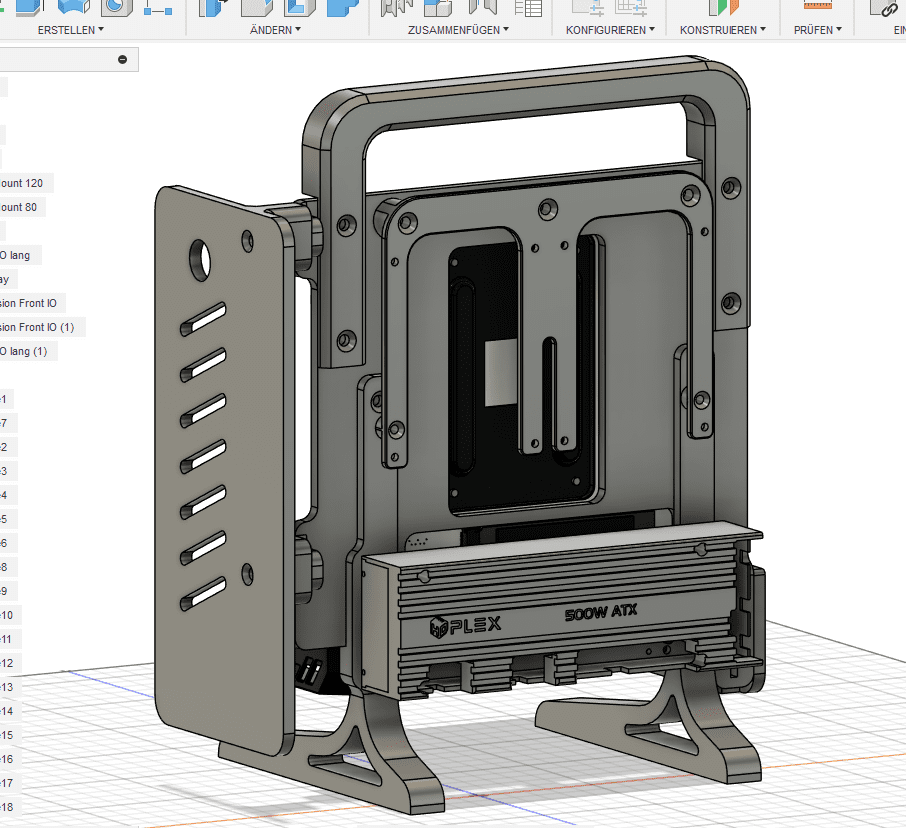The width and height of the screenshot is (906, 828).
Task: Open the ÄNDERN dropdown menu
Action: click(x=275, y=30)
